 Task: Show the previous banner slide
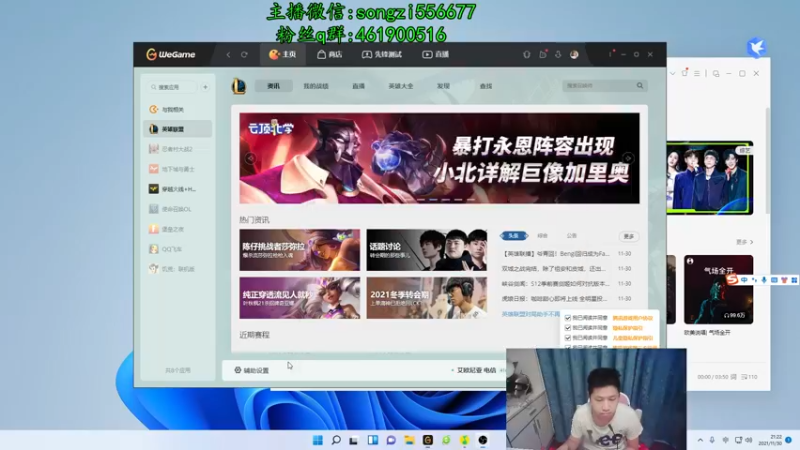250,158
